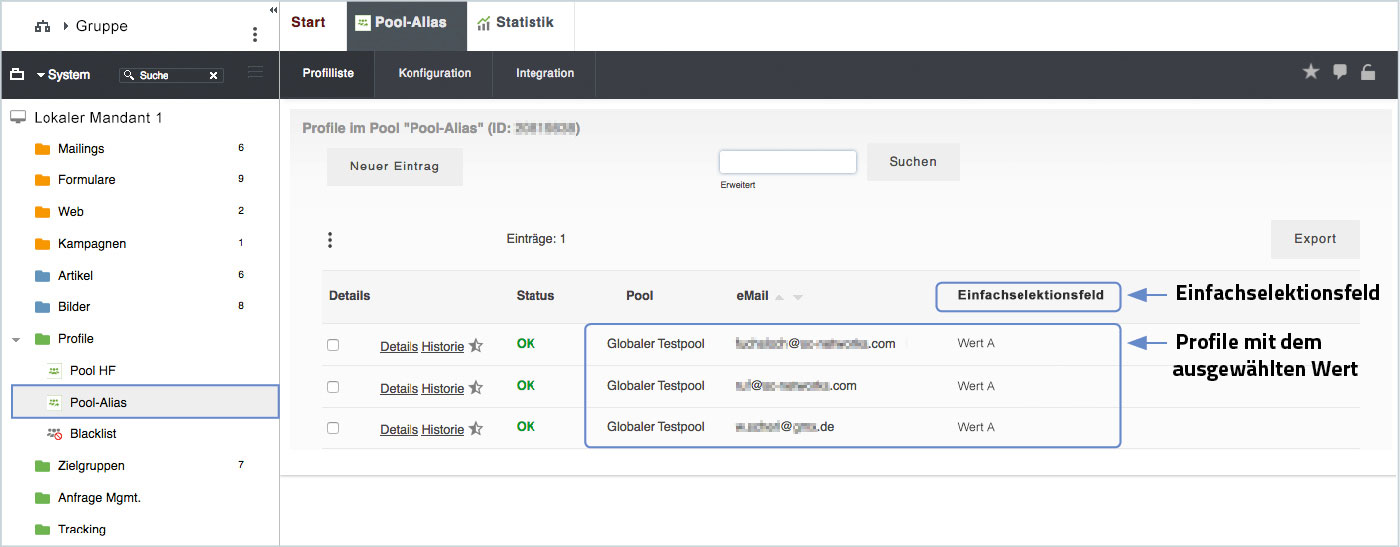Select the third profile row checkbox
The width and height of the screenshot is (1400, 547).
(x=333, y=428)
